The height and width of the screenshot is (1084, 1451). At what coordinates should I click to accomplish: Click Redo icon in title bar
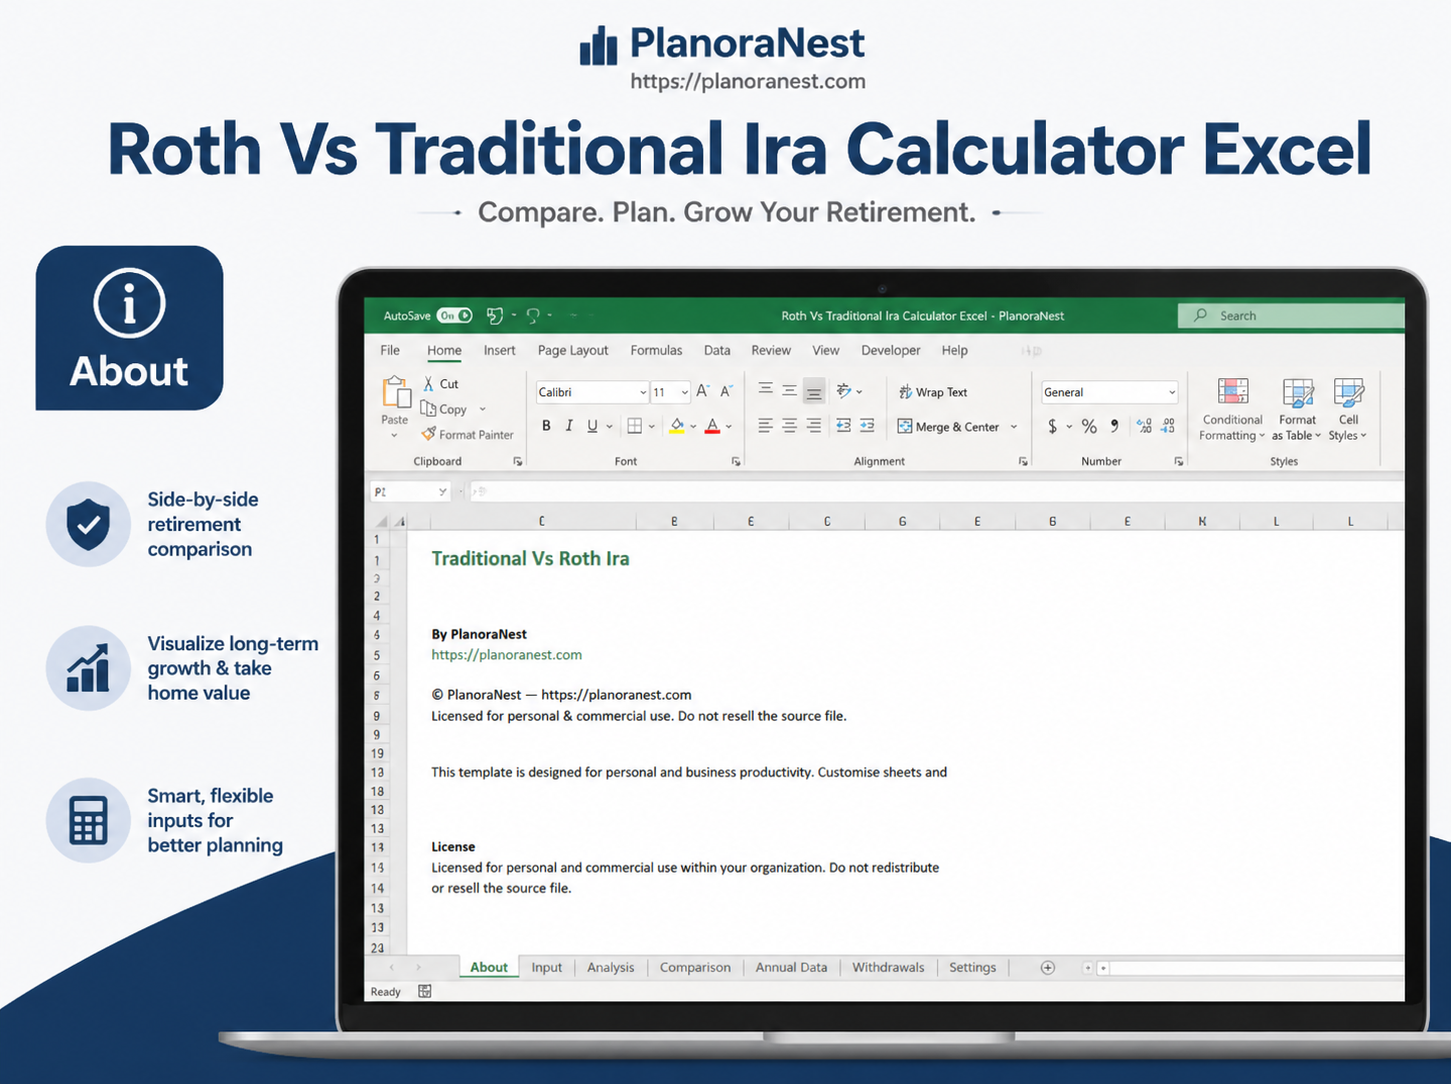pyautogui.click(x=533, y=316)
